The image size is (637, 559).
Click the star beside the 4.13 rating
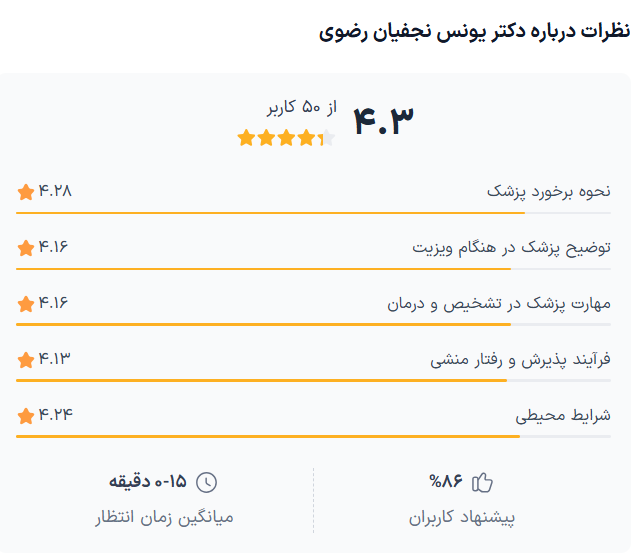tap(26, 359)
